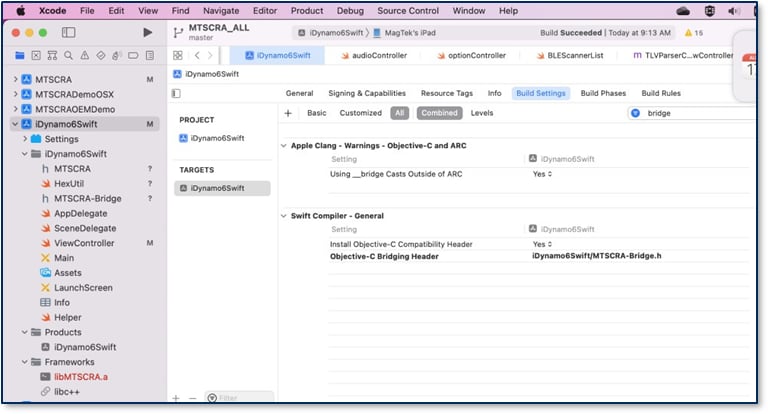This screenshot has height=414, width=768.
Task: Click the related items grid icon
Action: 178,55
